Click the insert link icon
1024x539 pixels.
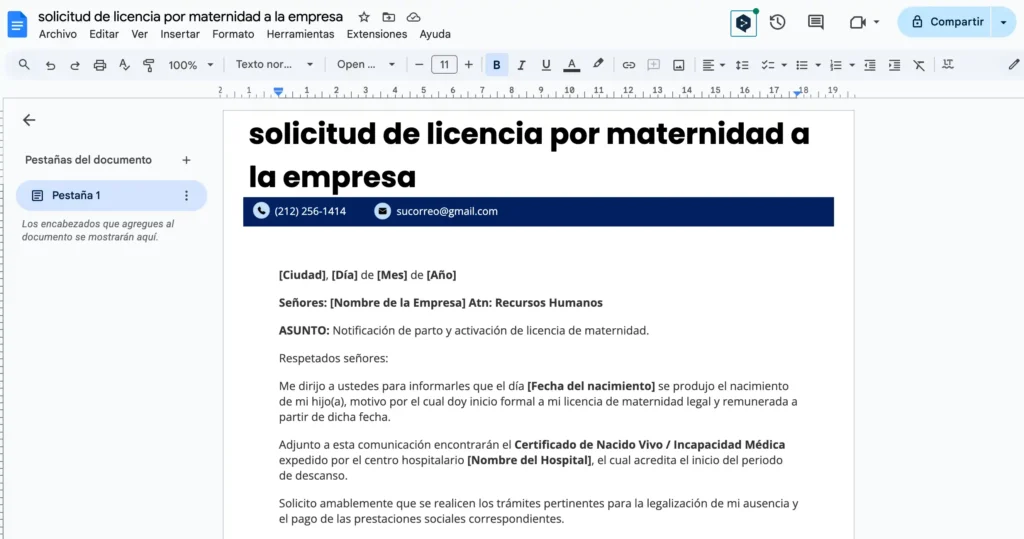point(629,65)
